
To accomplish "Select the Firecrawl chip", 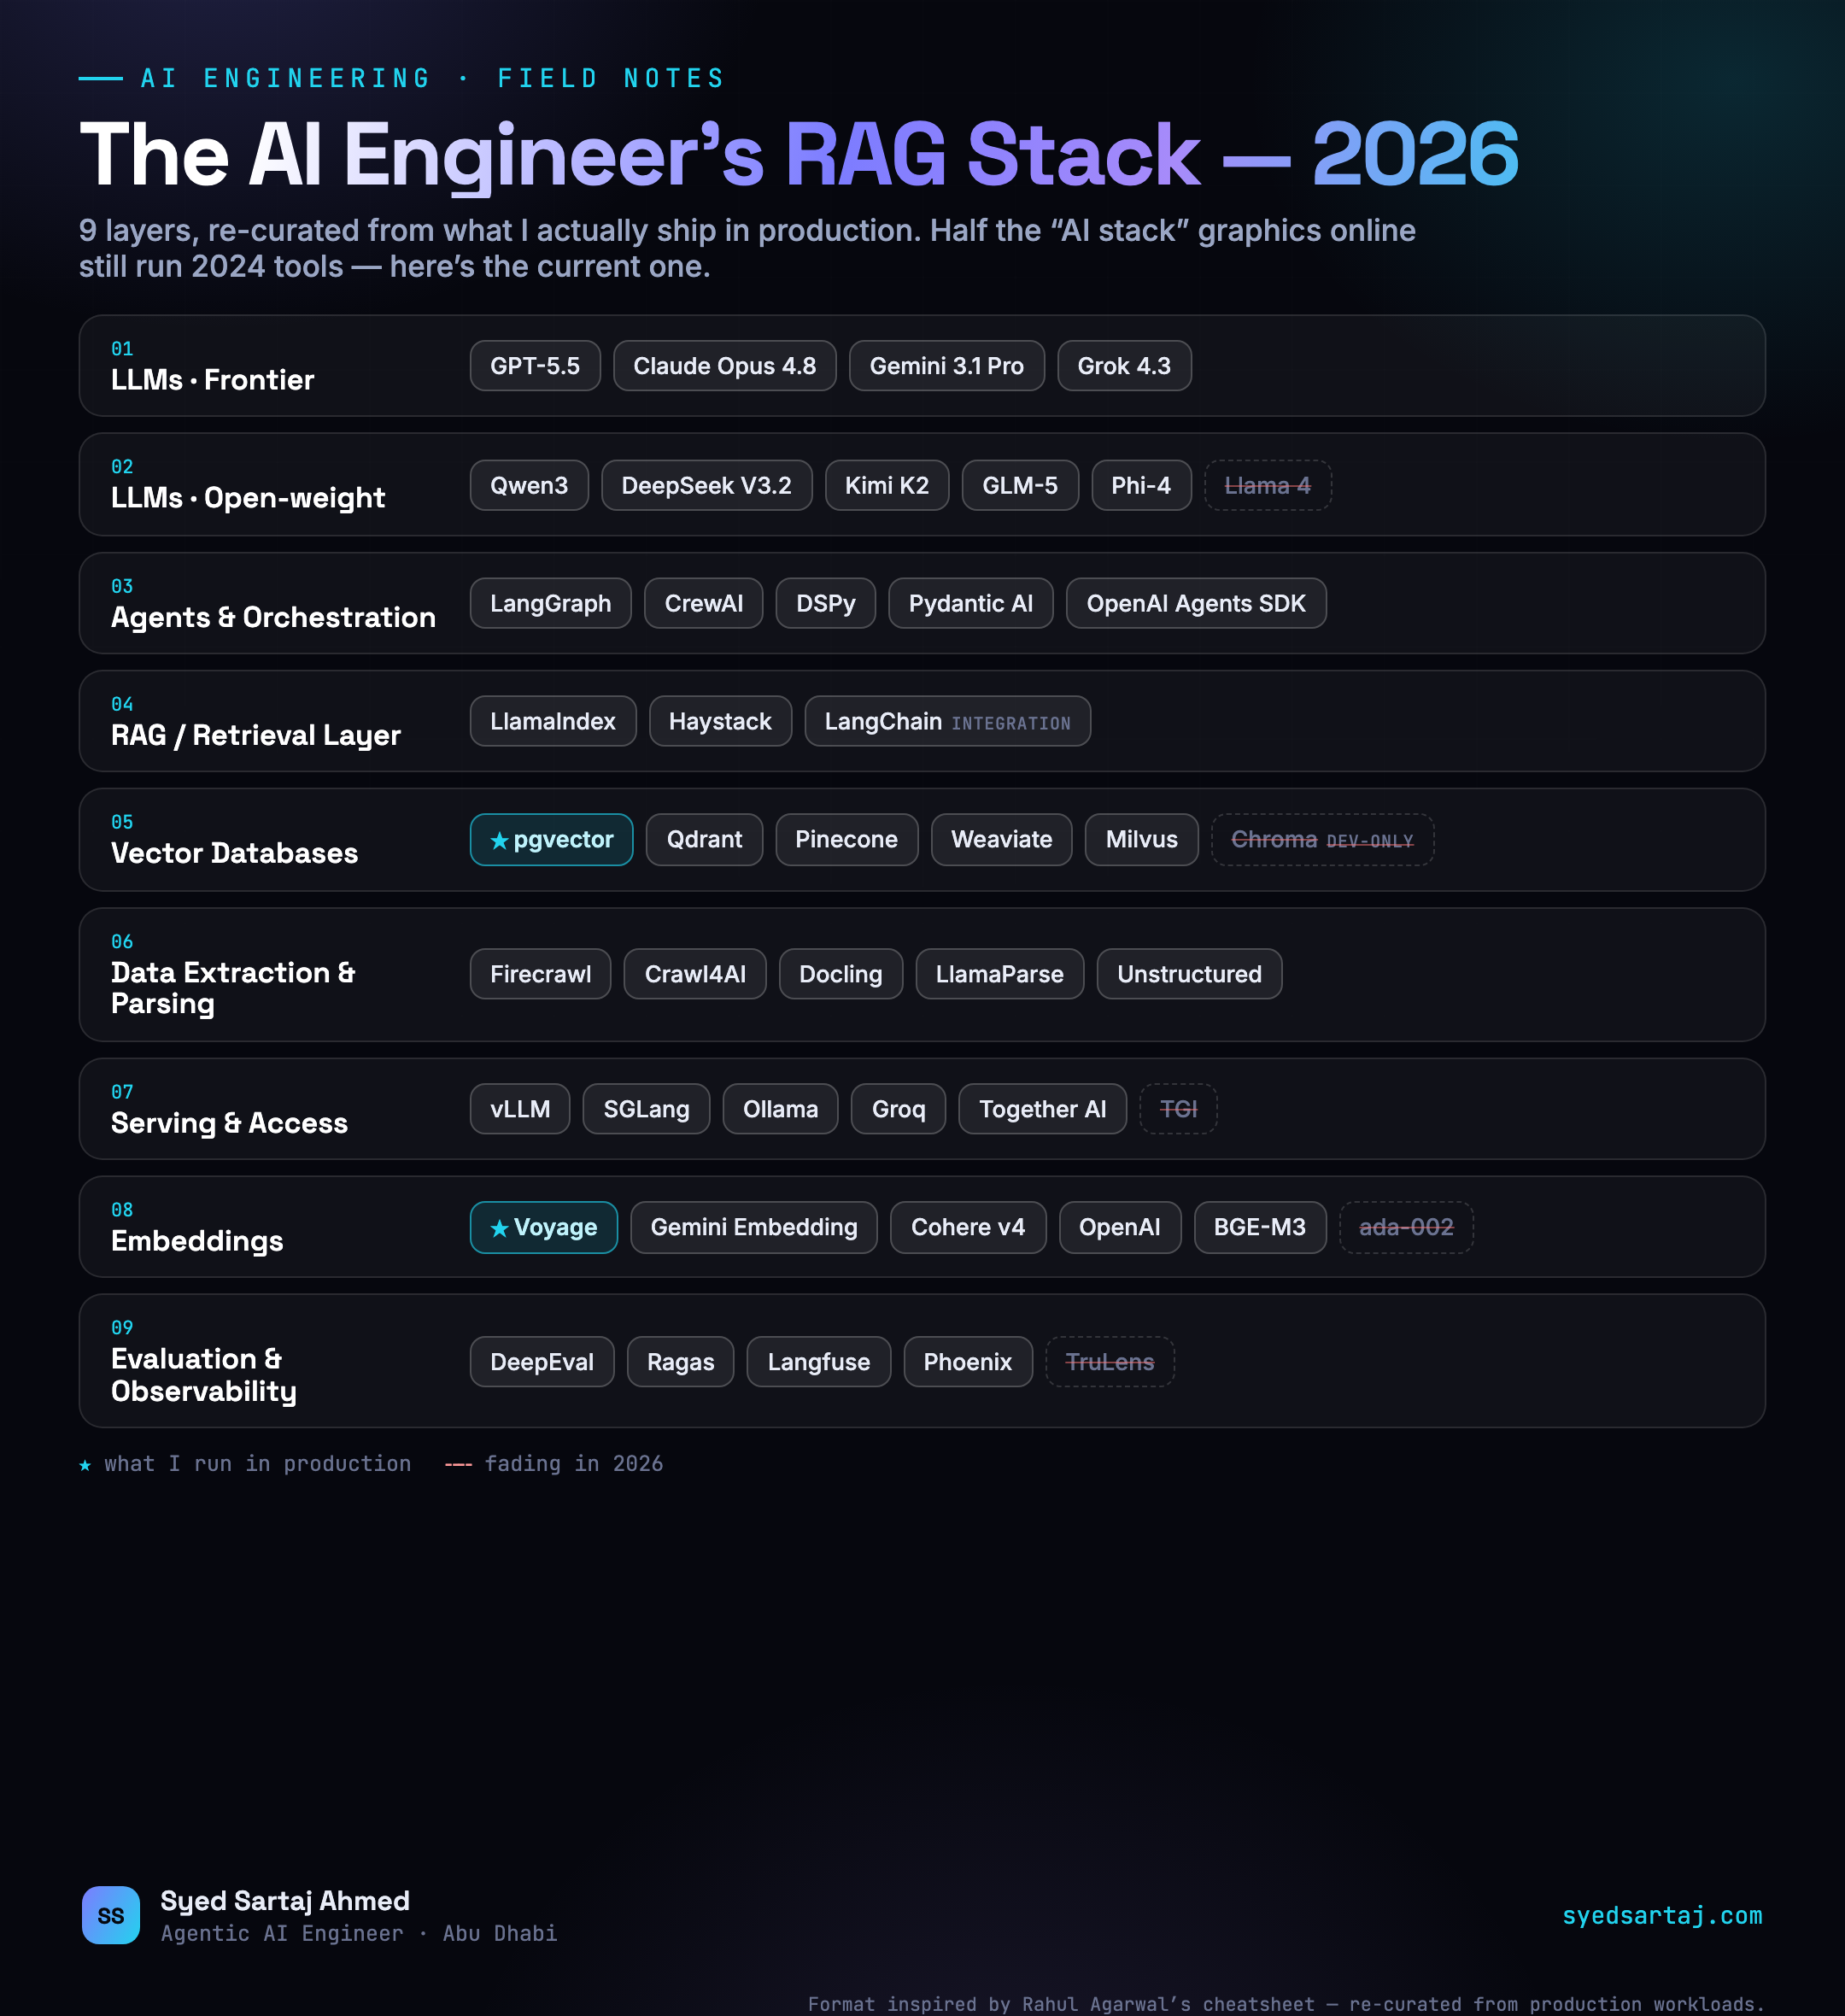I will click(541, 974).
